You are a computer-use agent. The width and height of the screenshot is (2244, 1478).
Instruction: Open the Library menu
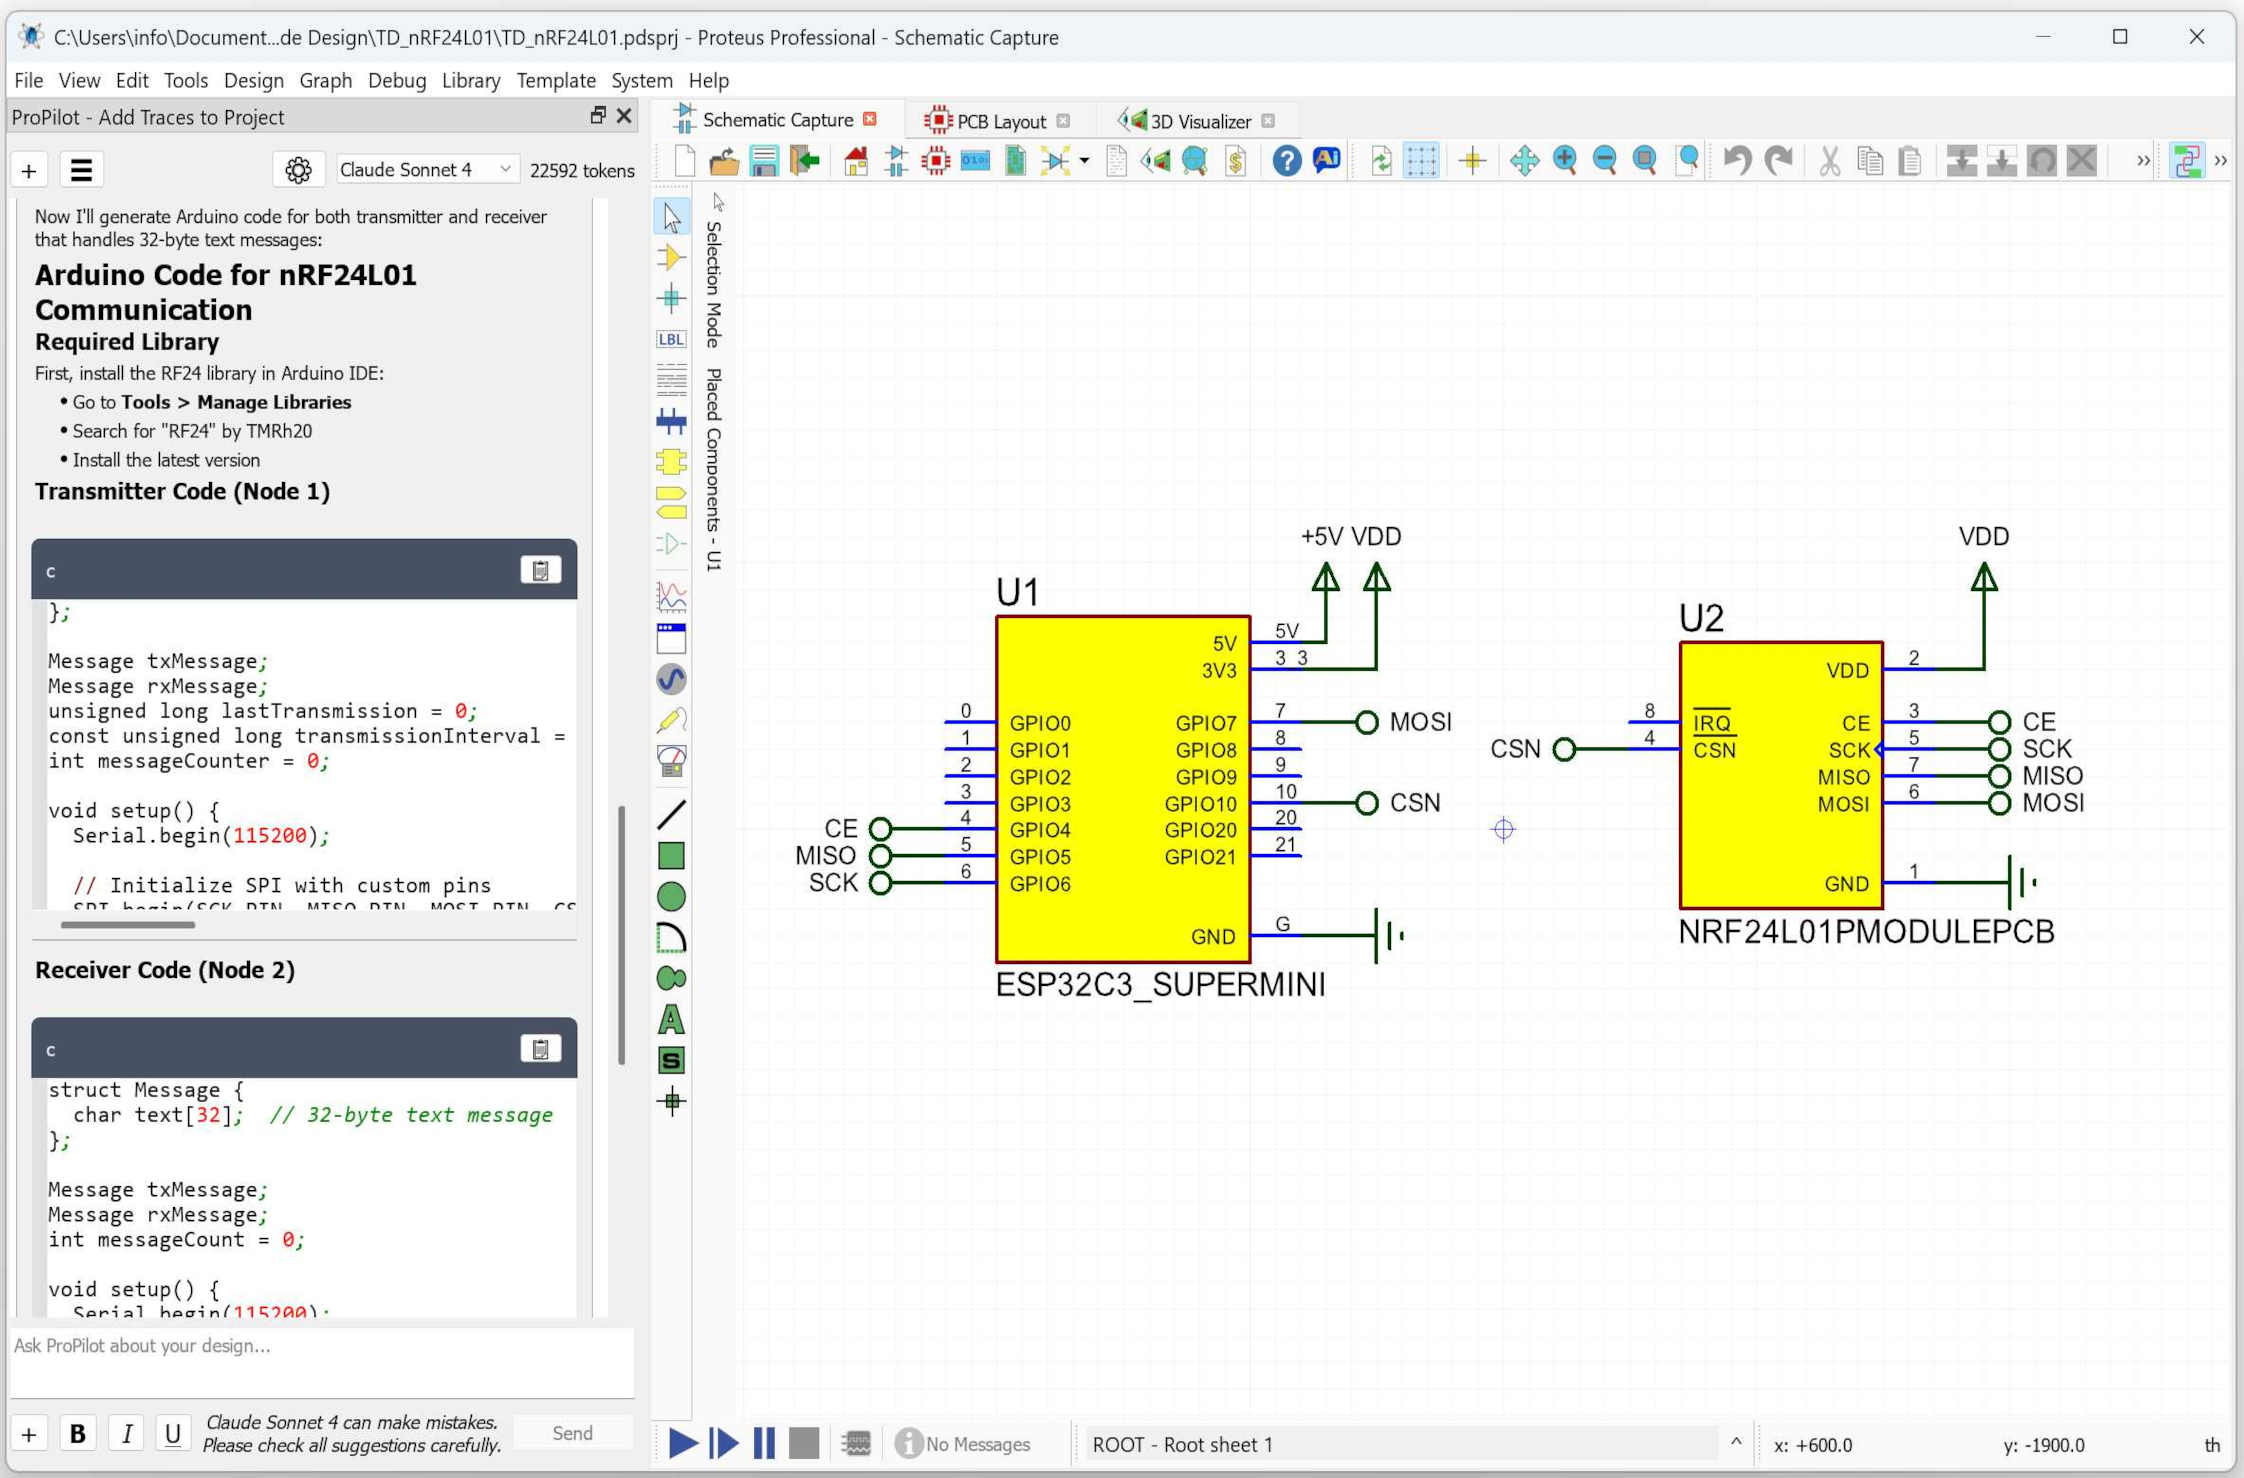470,80
